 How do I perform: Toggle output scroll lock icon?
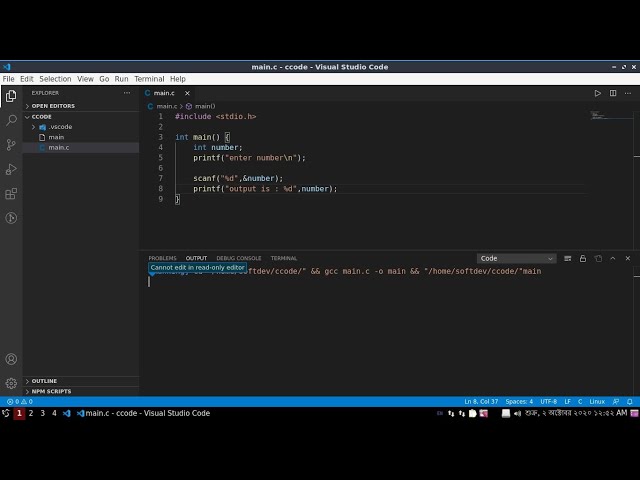click(x=583, y=258)
